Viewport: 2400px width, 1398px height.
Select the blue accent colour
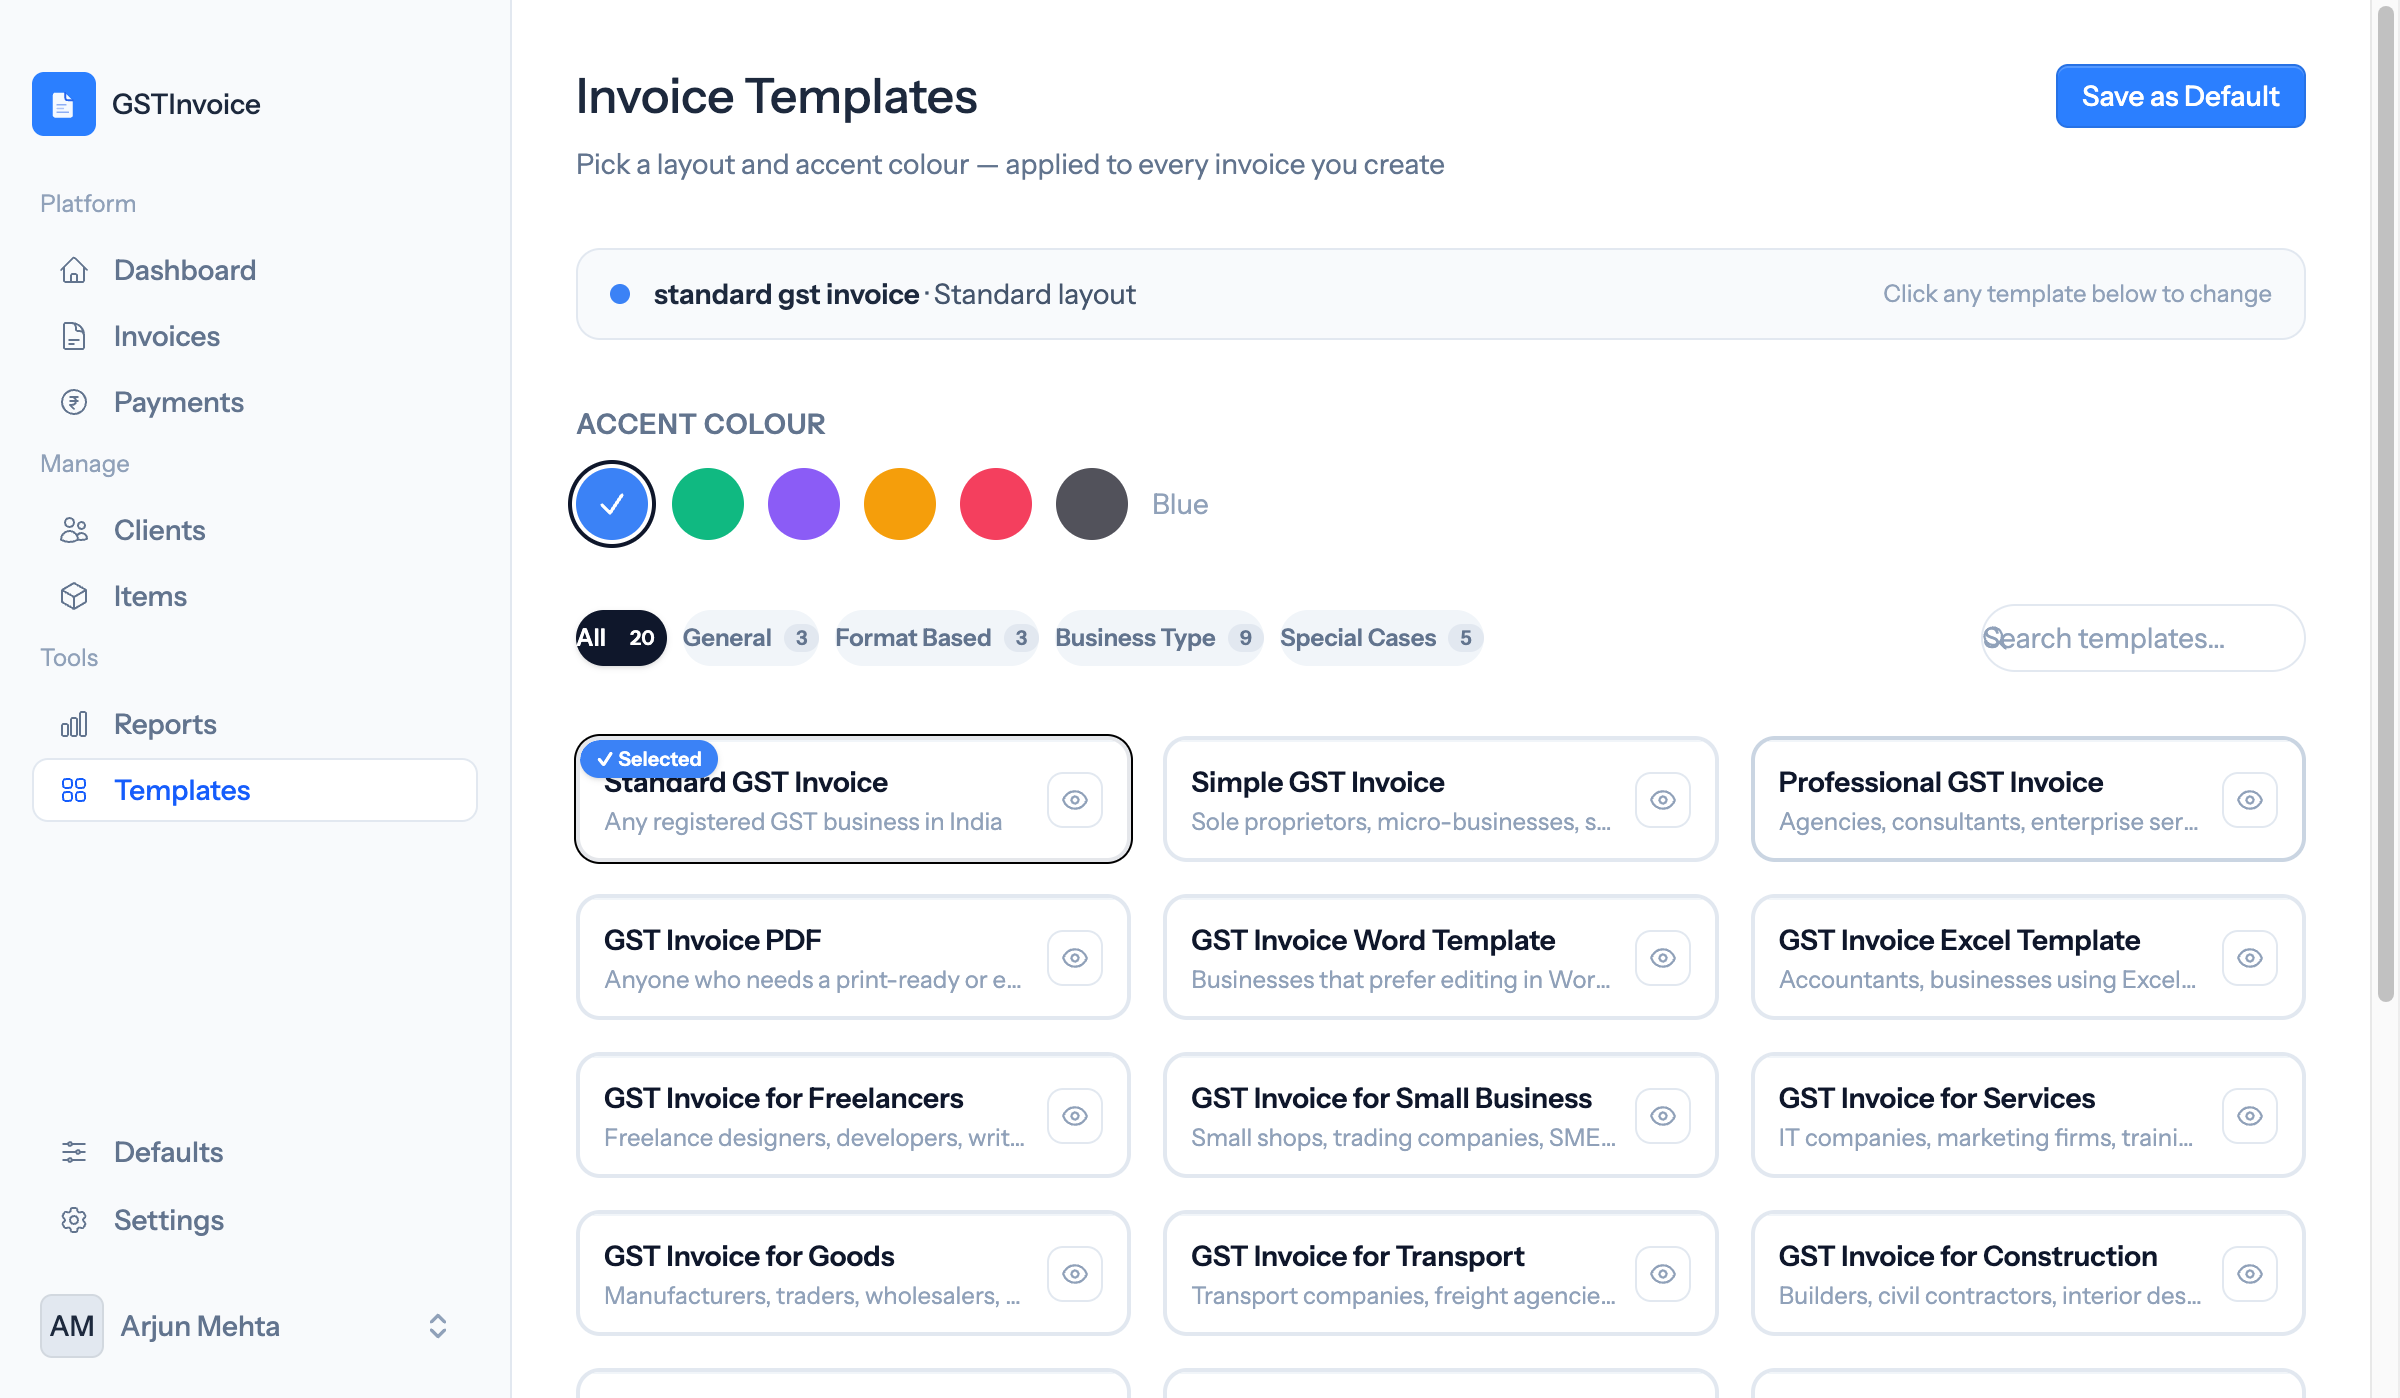click(x=612, y=504)
